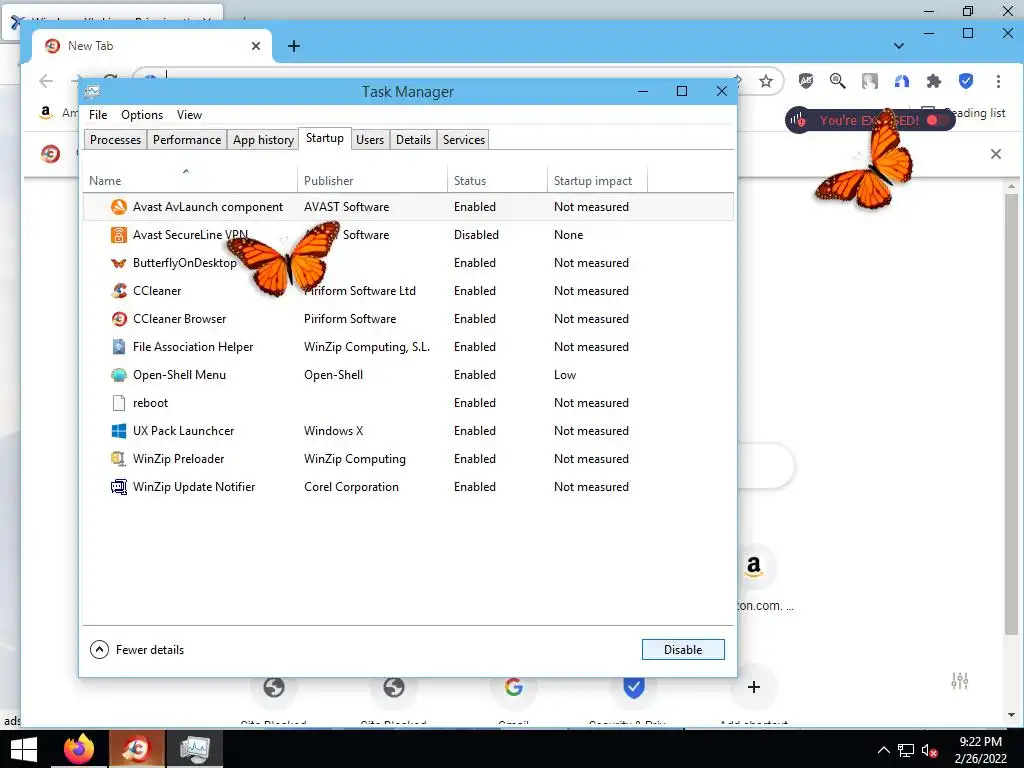Click the CCleaner Browser row icon

[119, 319]
